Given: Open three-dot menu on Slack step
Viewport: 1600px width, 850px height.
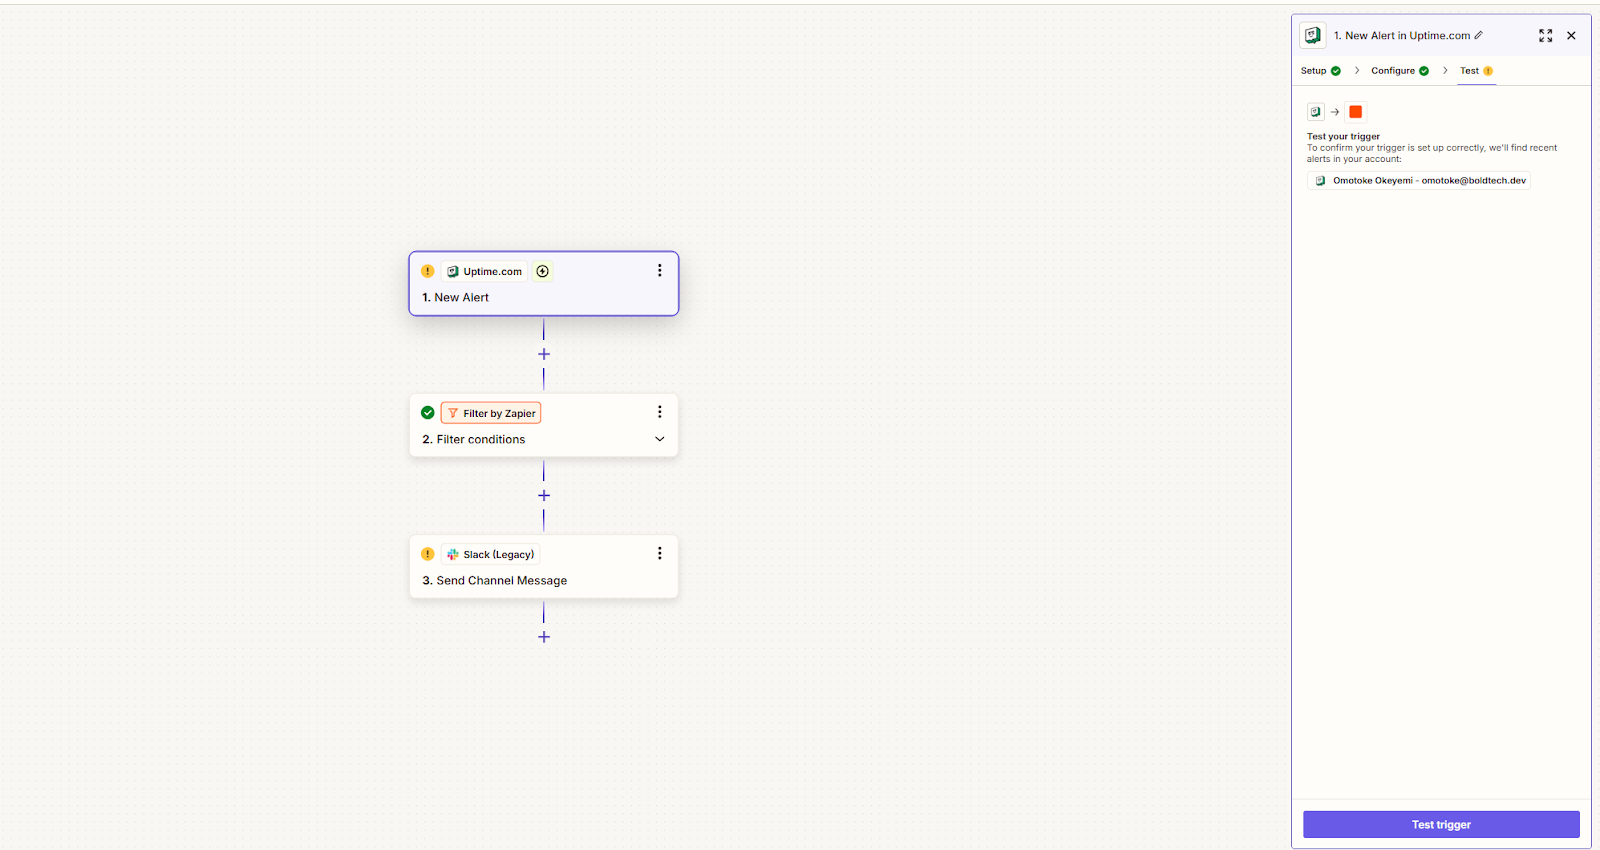Looking at the screenshot, I should tap(659, 553).
